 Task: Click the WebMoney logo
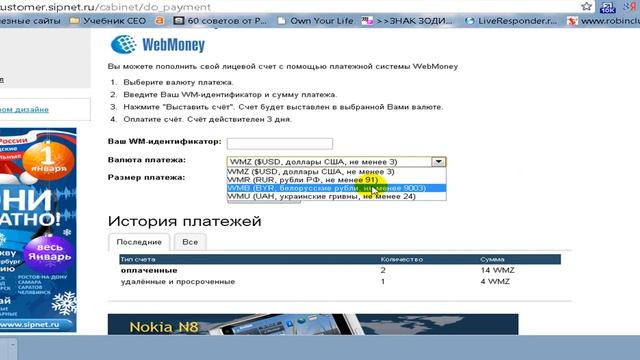tap(158, 44)
